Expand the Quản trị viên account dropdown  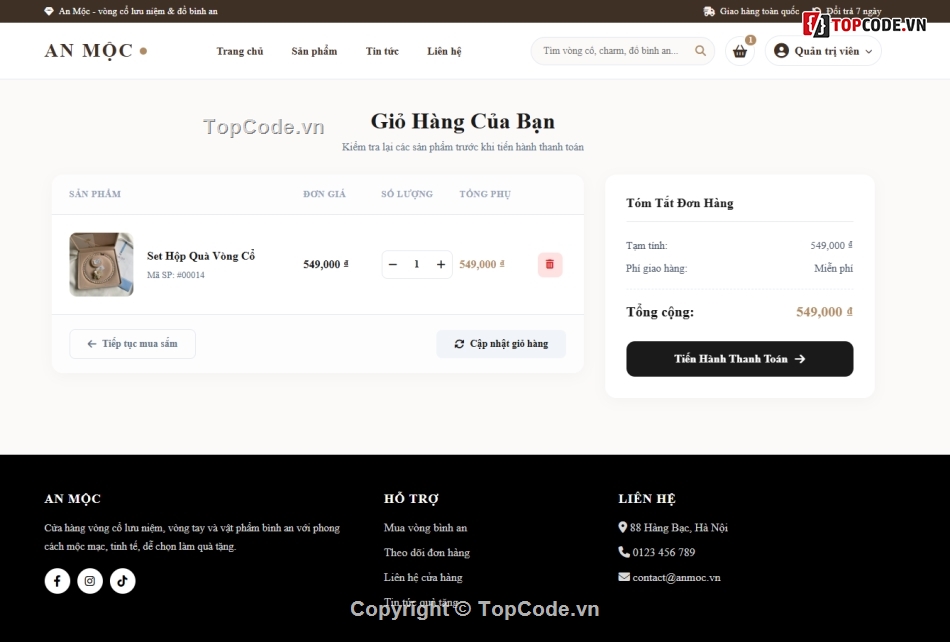click(823, 51)
